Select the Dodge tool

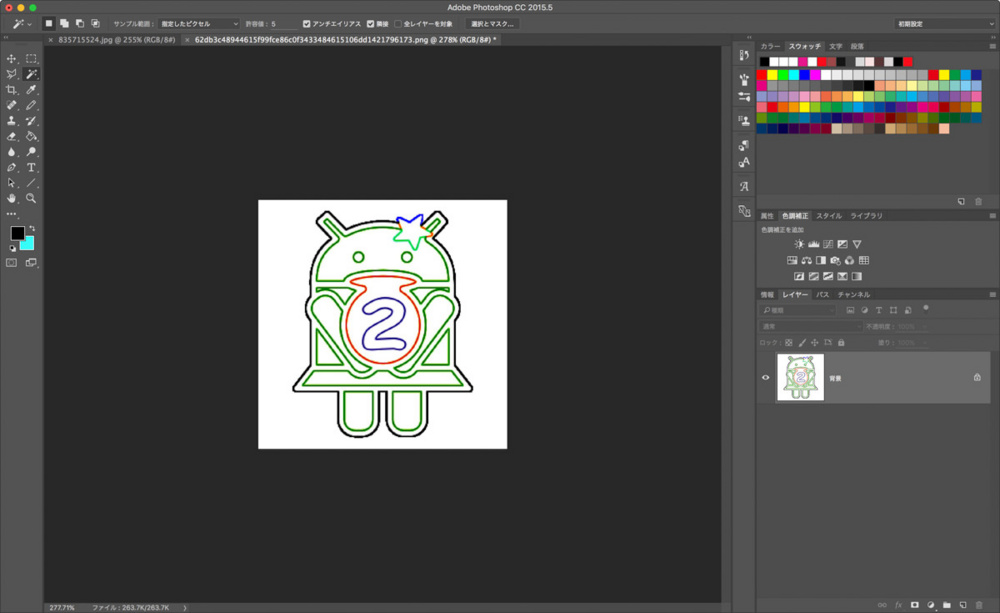click(31, 152)
